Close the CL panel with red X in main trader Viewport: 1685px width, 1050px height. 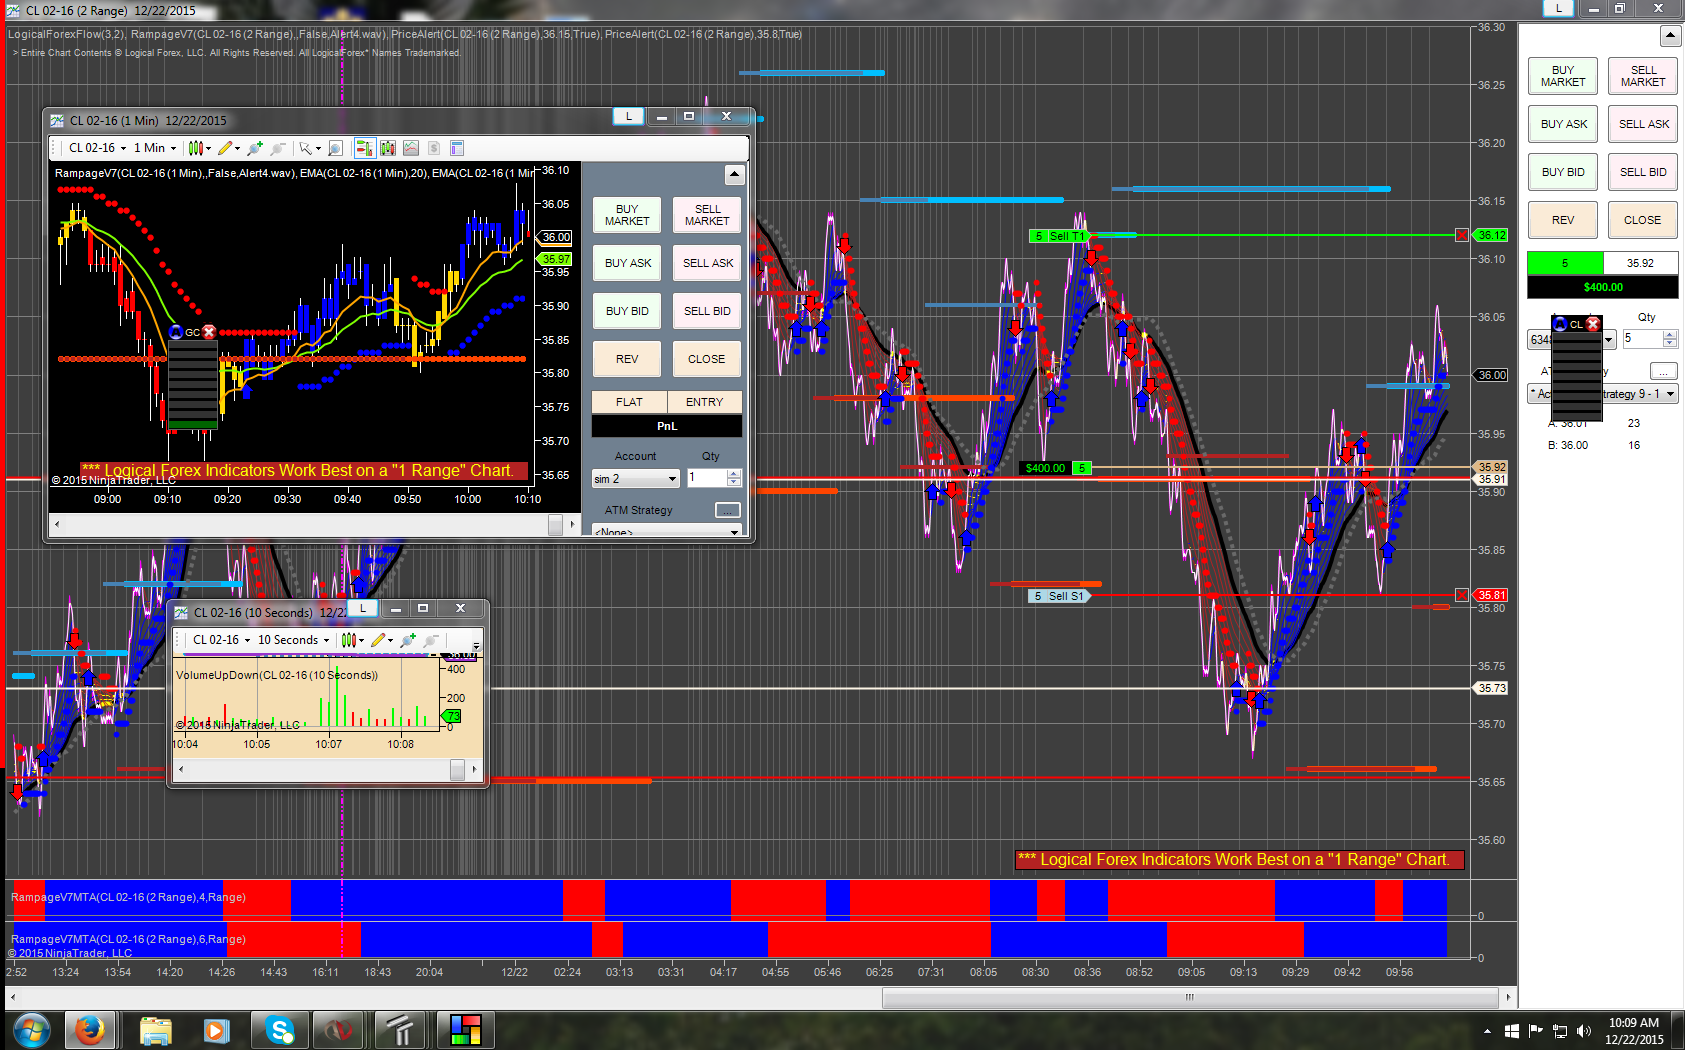coord(1593,324)
